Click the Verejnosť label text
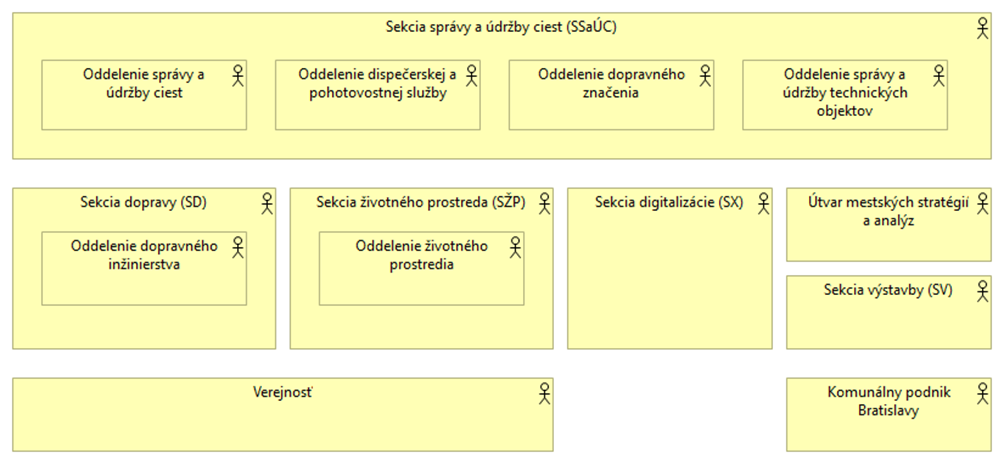 pos(283,390)
